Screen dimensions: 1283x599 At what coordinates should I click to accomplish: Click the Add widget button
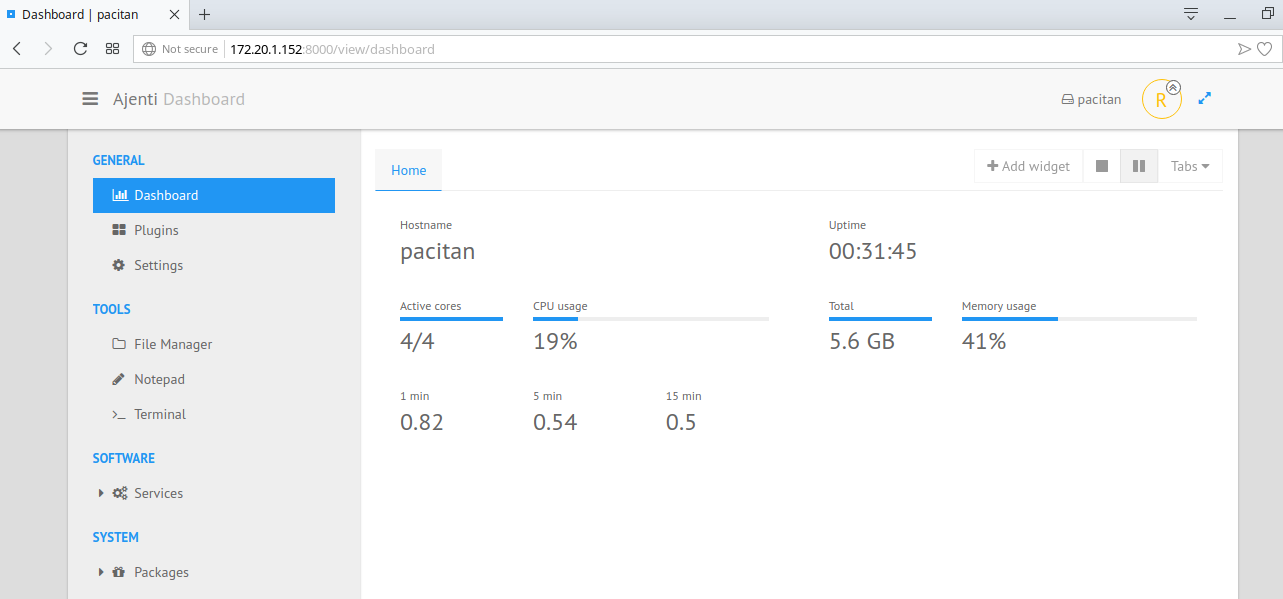tap(1028, 166)
